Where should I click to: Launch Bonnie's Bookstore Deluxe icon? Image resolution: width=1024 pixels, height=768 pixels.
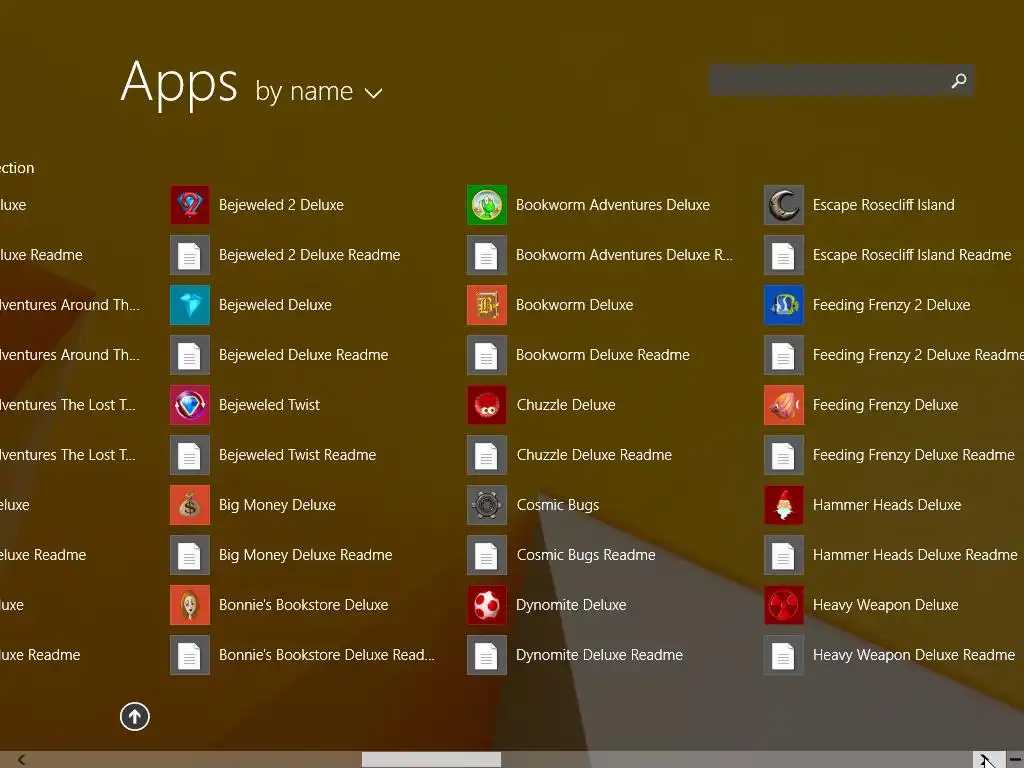tap(190, 605)
